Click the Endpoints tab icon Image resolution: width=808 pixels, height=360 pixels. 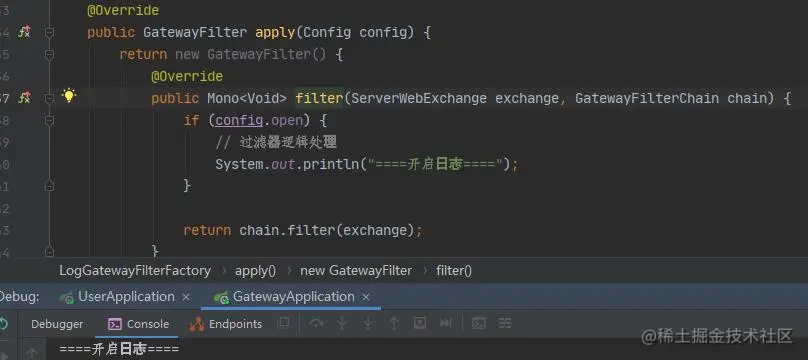click(197, 324)
